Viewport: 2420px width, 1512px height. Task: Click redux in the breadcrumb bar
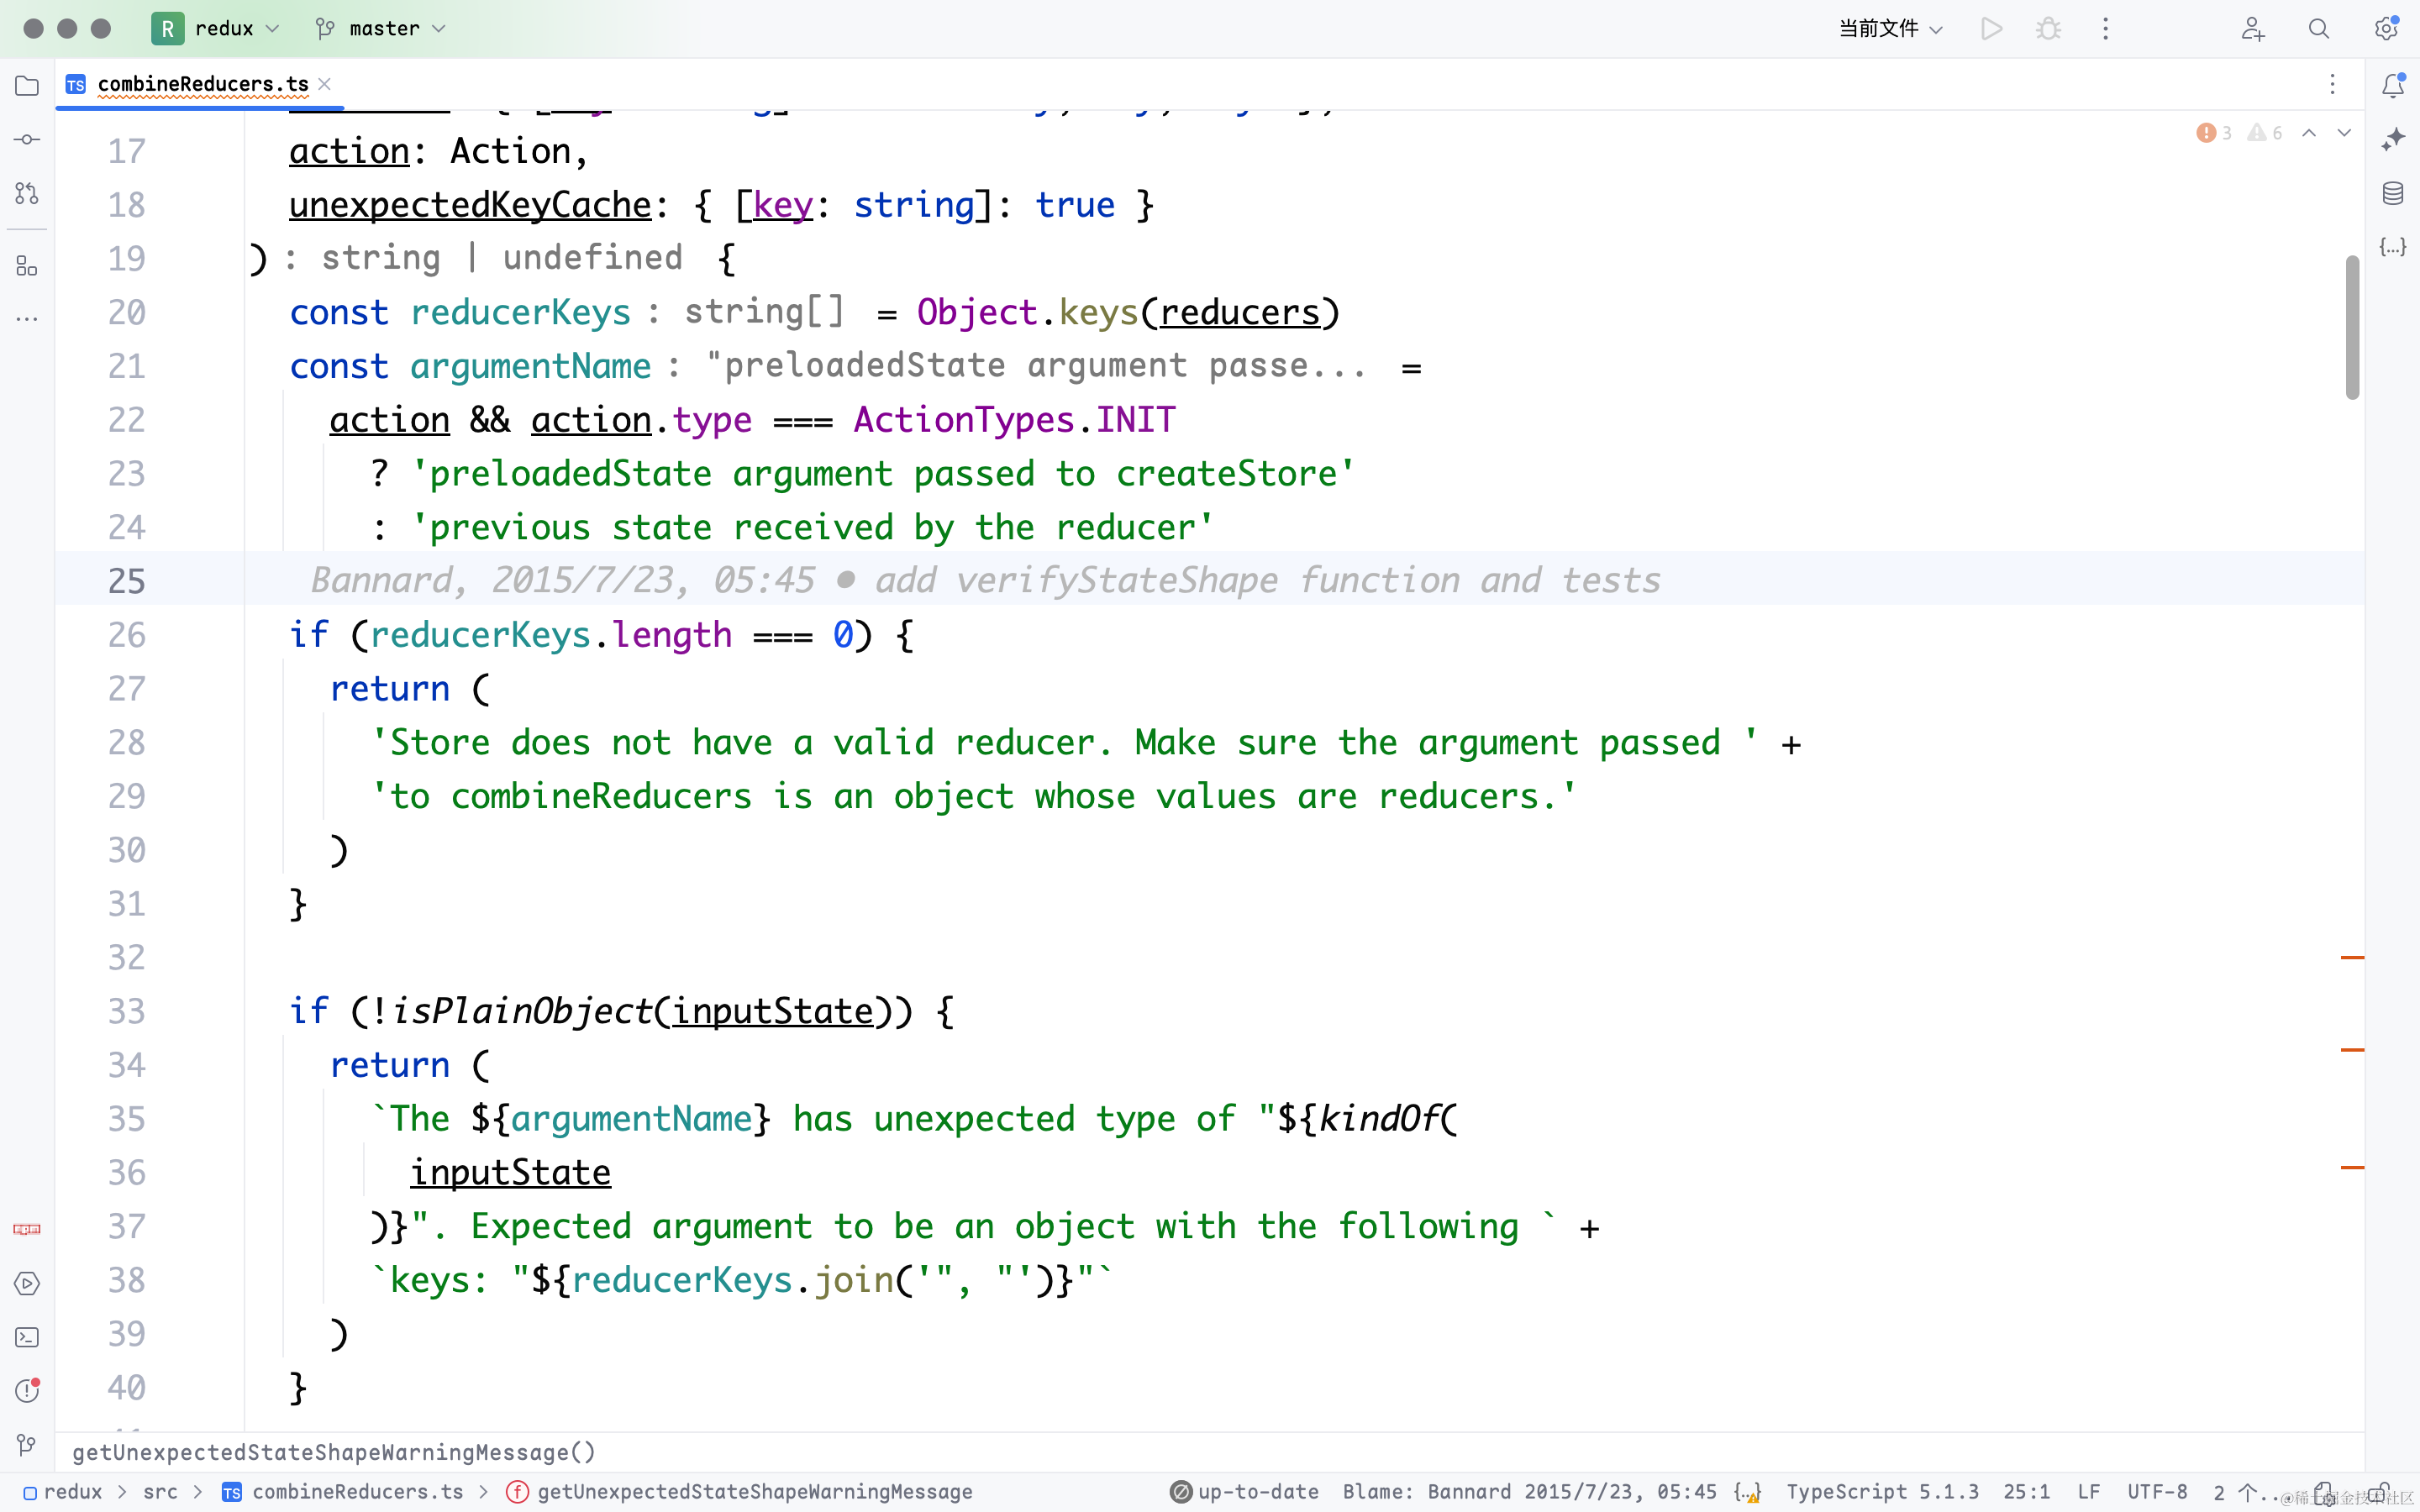click(63, 1492)
